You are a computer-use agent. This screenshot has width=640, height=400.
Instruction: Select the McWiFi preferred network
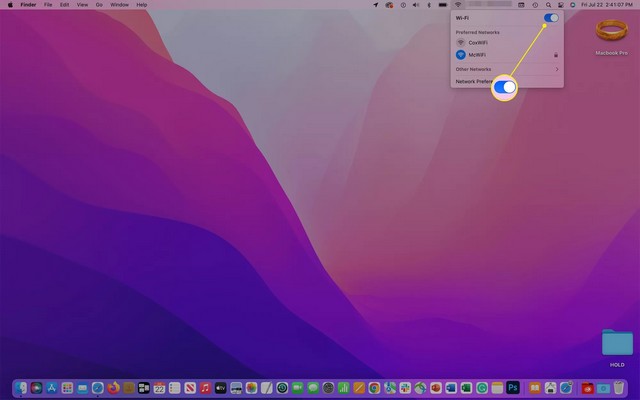click(477, 55)
